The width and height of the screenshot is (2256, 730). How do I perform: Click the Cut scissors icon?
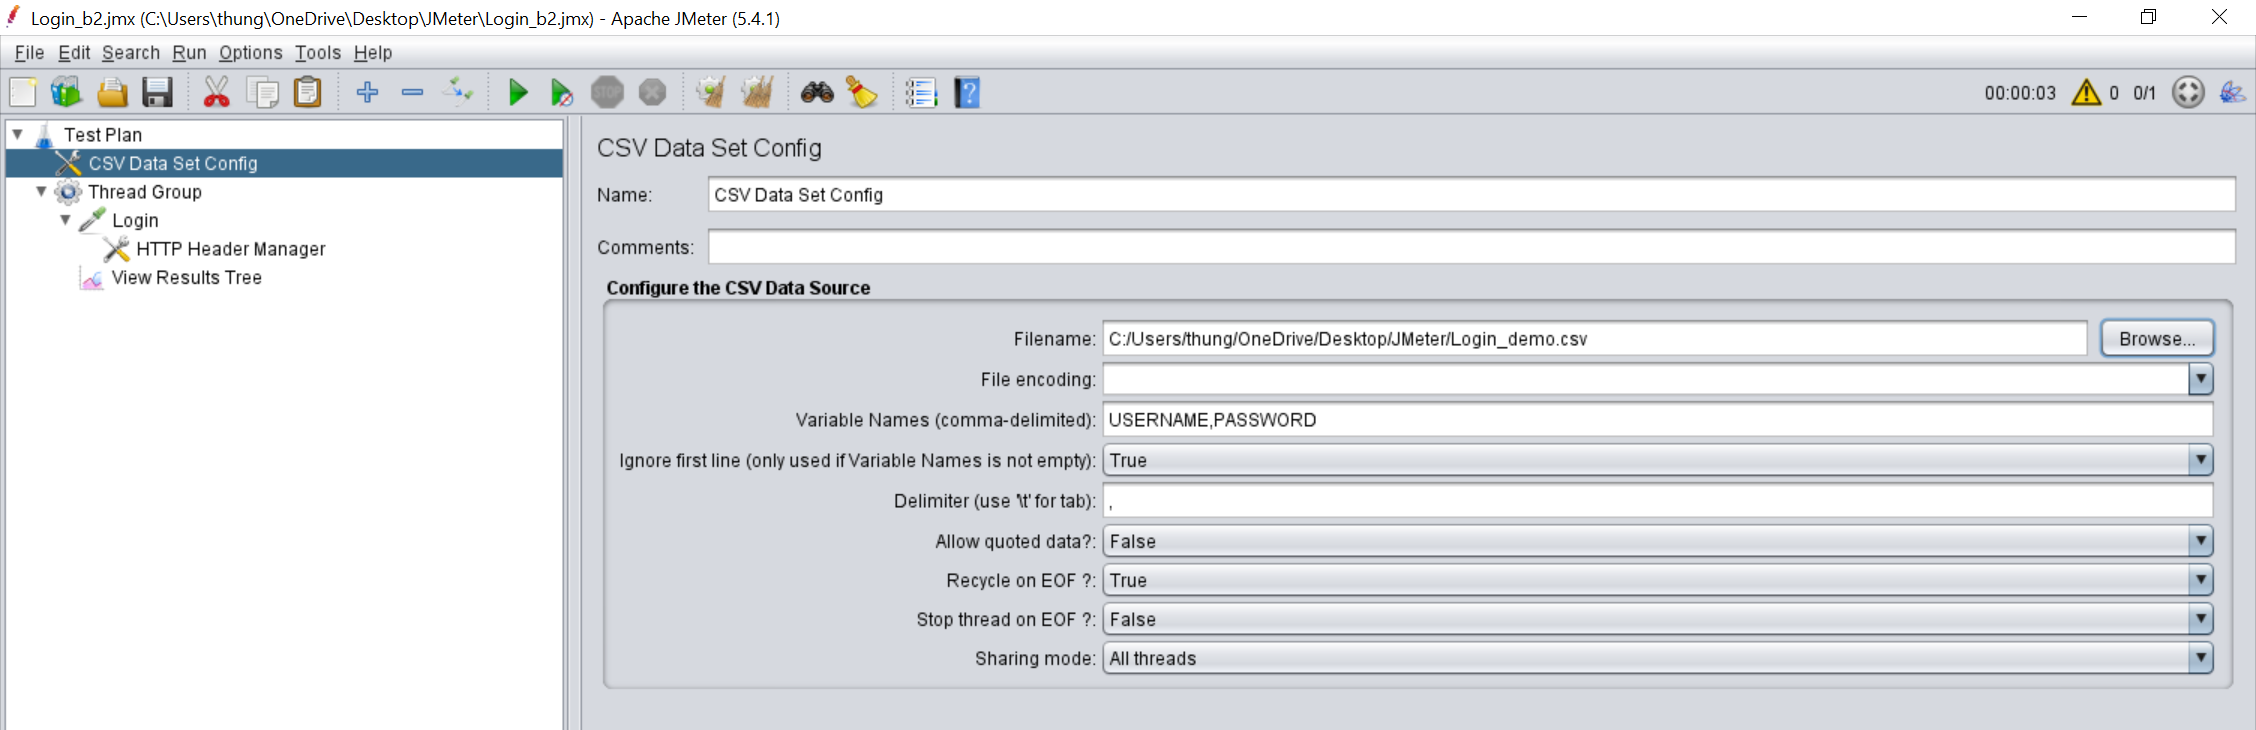coord(216,93)
